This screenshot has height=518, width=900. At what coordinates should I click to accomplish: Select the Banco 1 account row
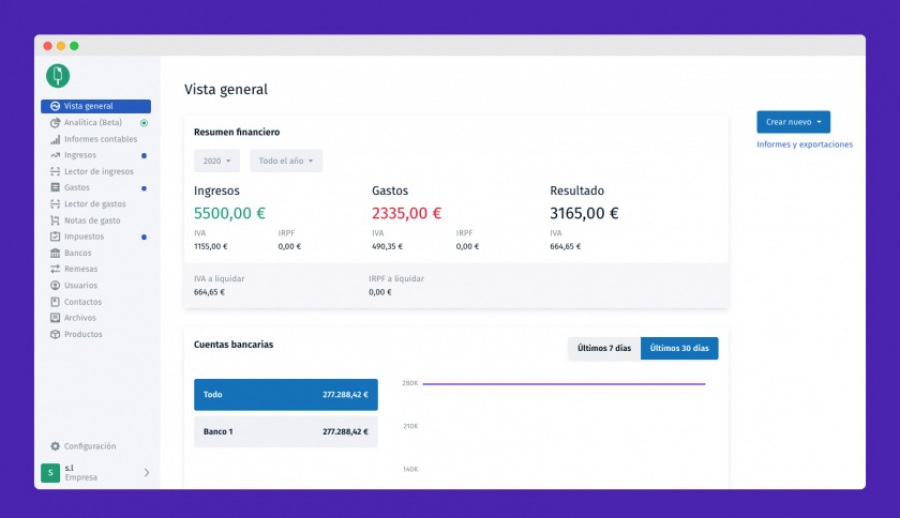pos(286,431)
